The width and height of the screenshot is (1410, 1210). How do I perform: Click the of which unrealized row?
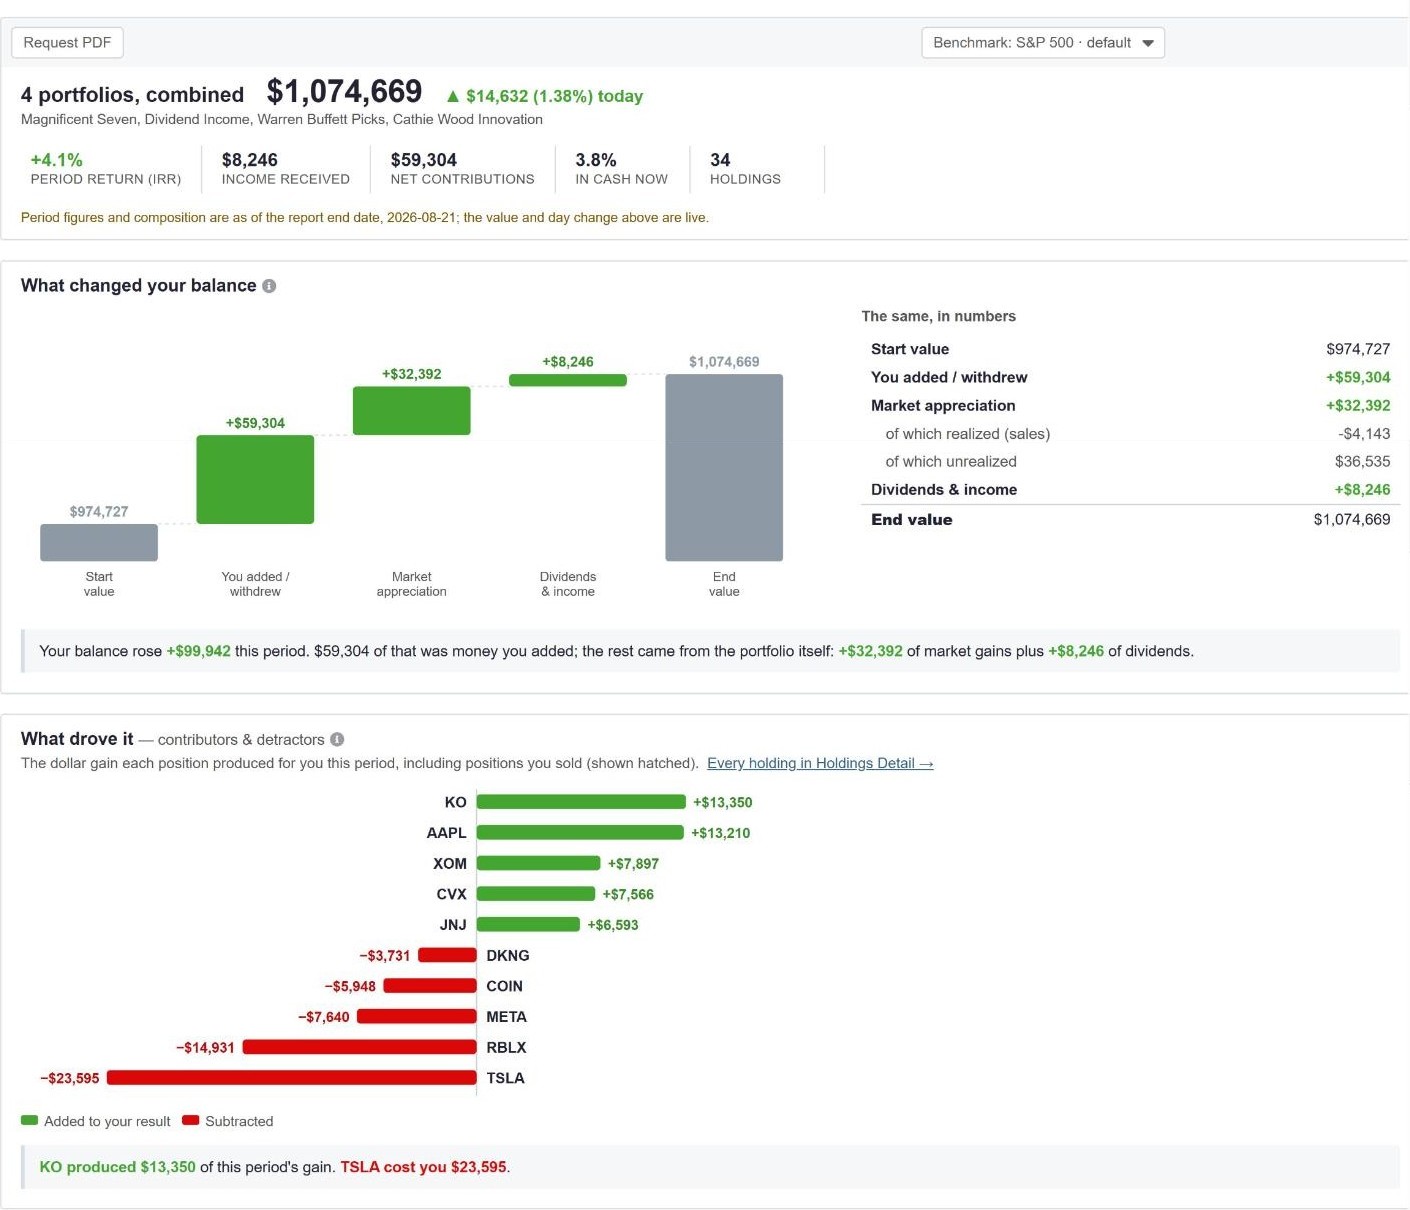pyautogui.click(x=1131, y=461)
